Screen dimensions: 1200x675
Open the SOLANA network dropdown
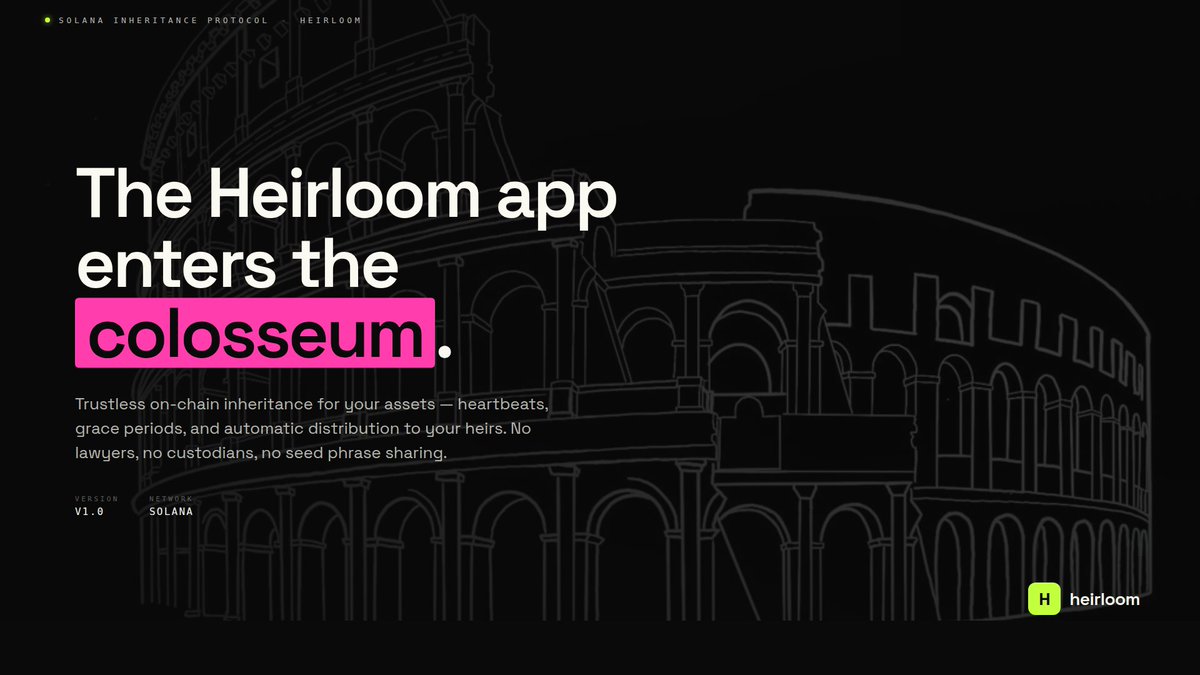click(170, 511)
